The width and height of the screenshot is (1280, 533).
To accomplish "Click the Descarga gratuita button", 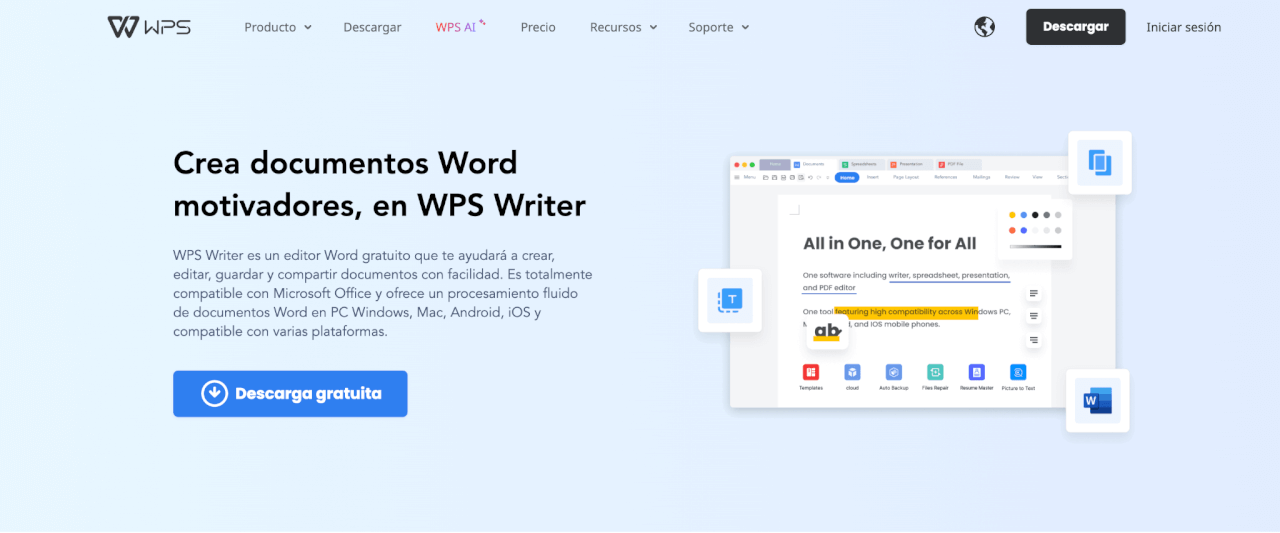I will (290, 394).
